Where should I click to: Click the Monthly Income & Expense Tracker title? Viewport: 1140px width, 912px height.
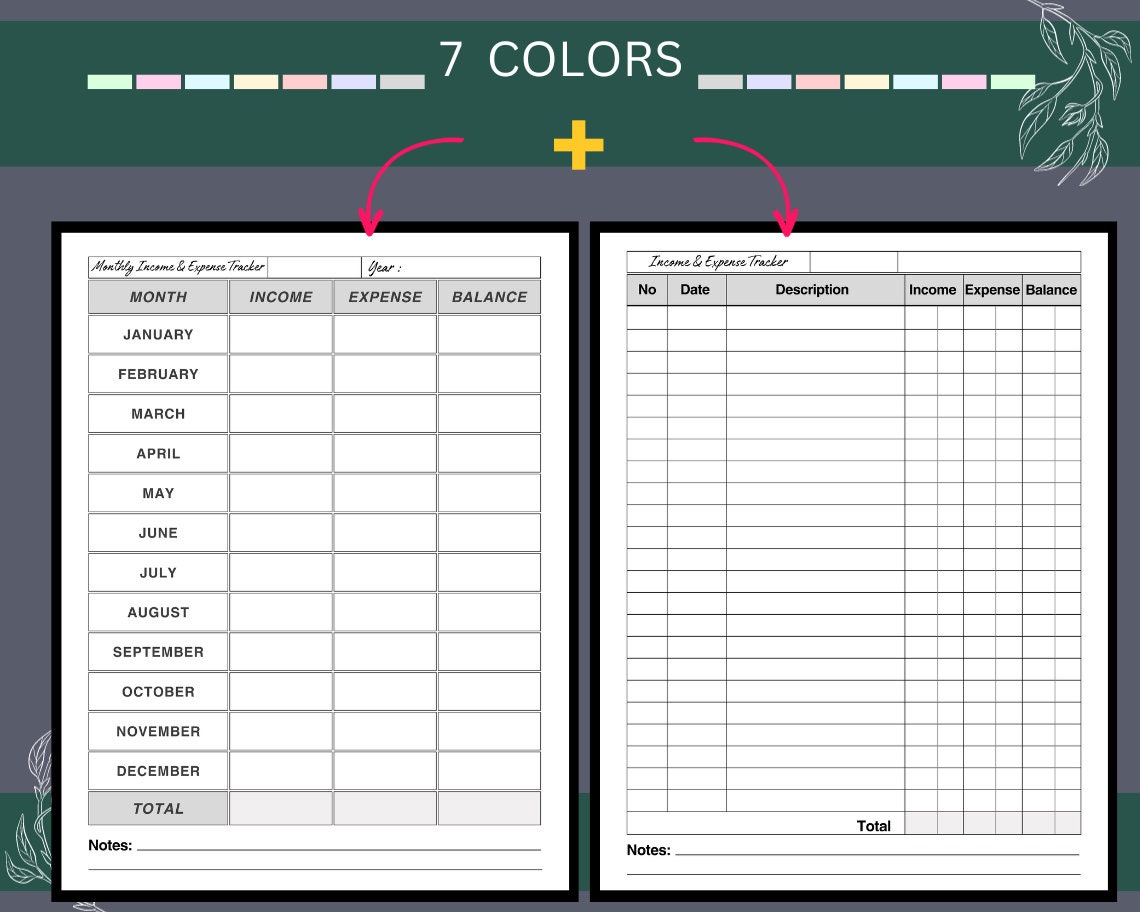(178, 267)
